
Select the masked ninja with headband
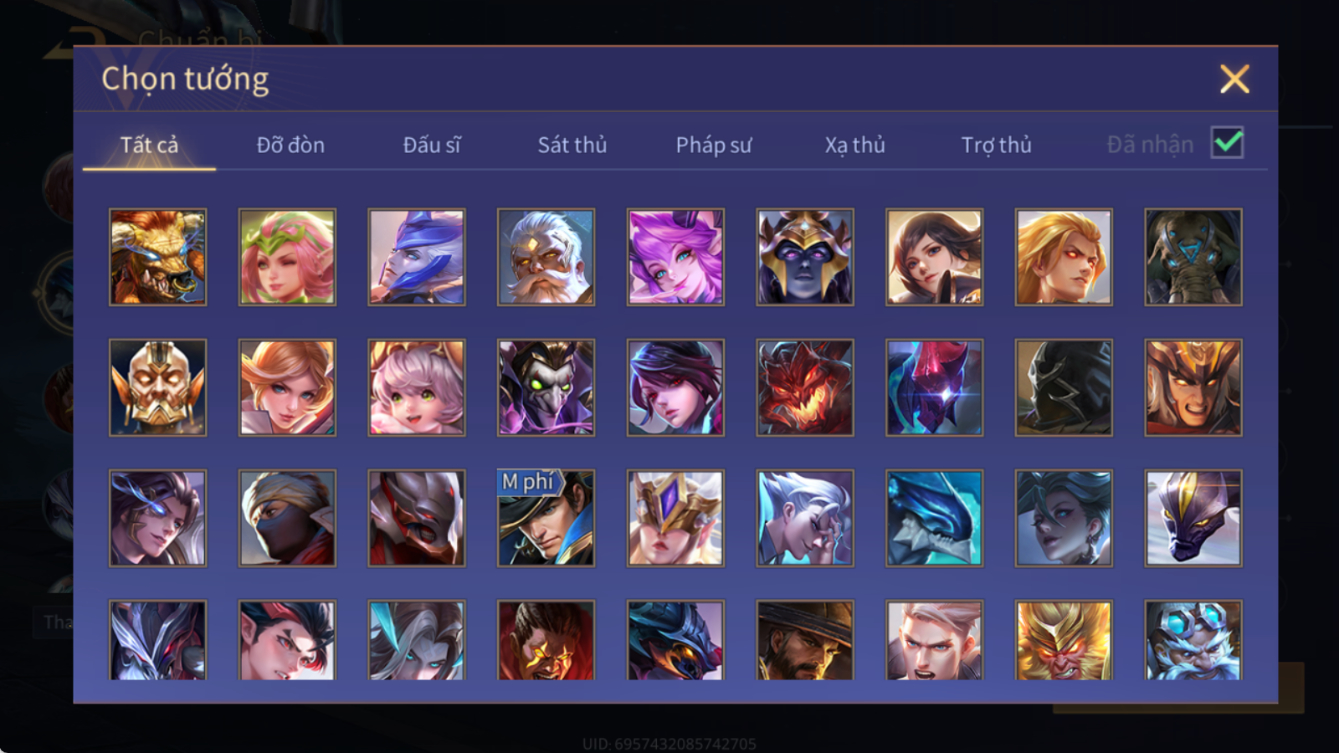(287, 518)
